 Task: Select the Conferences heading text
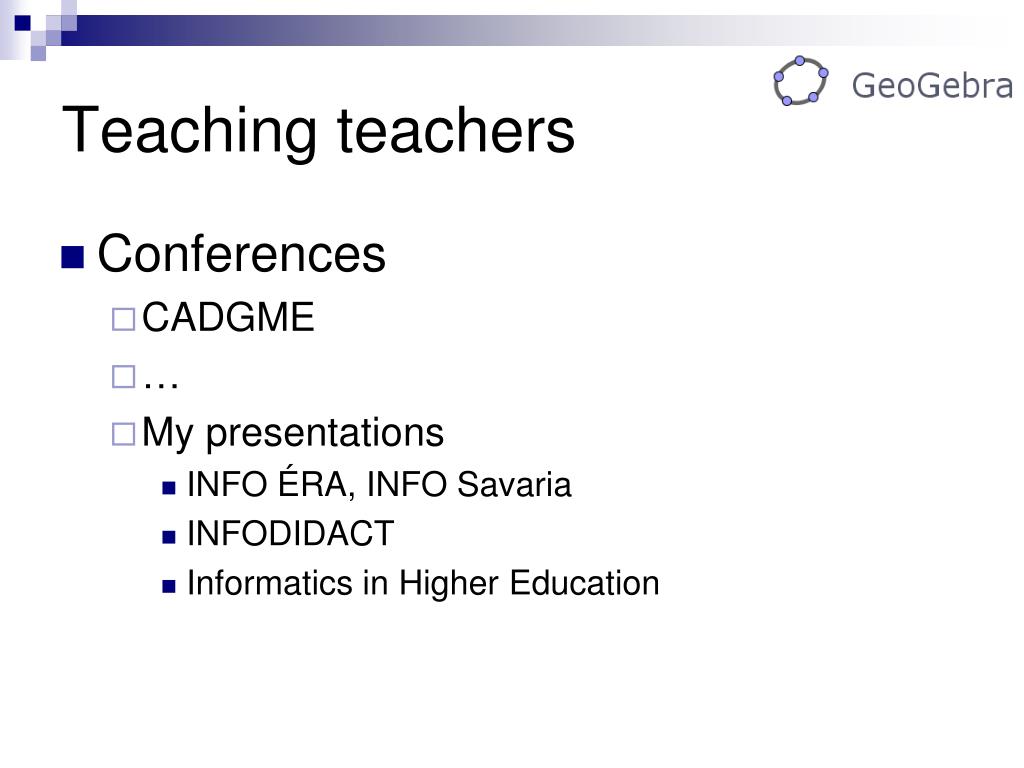(x=242, y=253)
